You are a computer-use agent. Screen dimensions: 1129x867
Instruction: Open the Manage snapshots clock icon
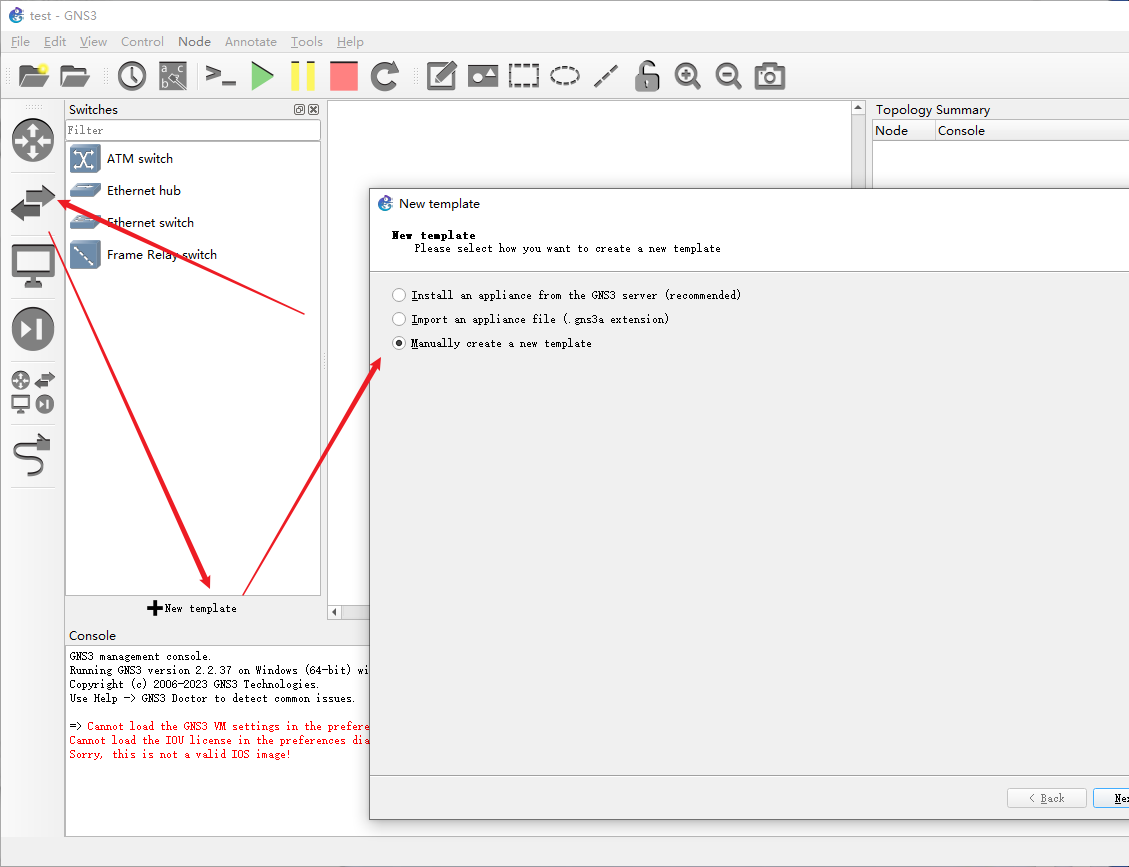[132, 76]
